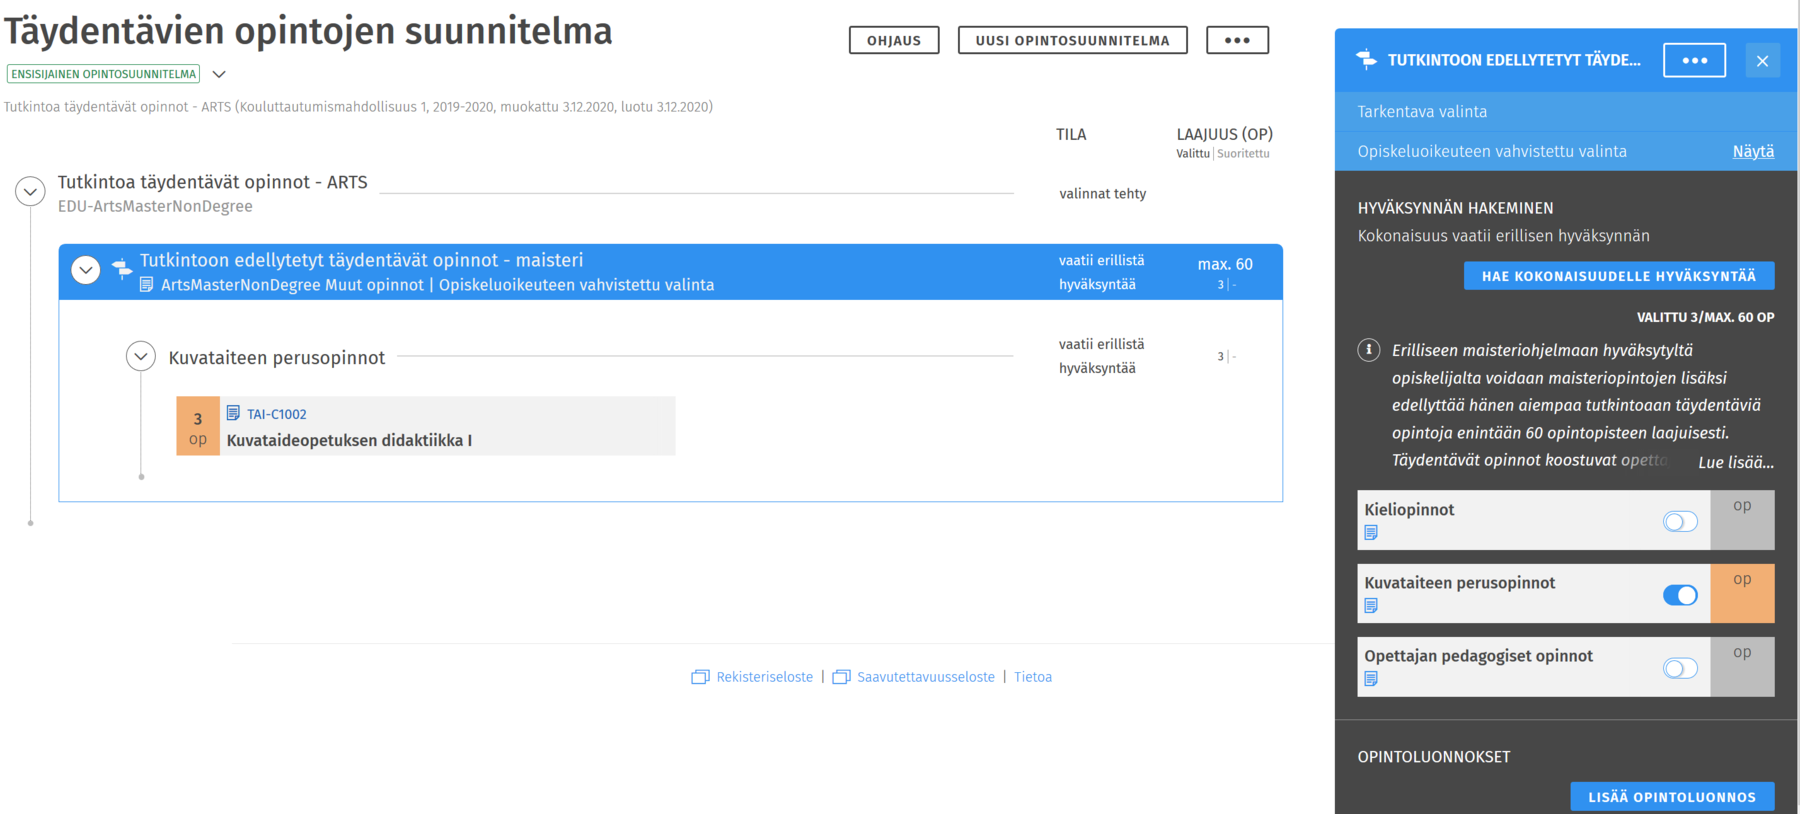Screen dimensions: 1800x814
Task: Enable the Kieliopinnot toggle
Action: pyautogui.click(x=1680, y=521)
